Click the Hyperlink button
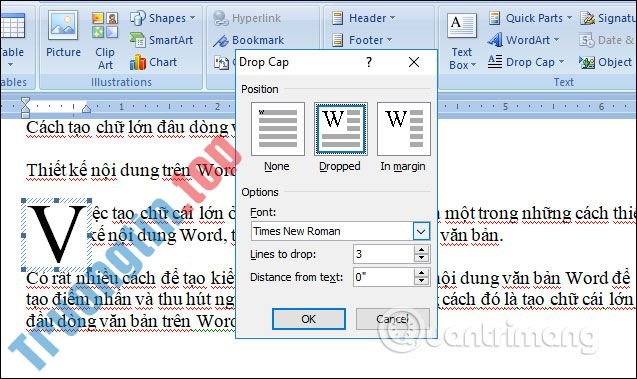Image resolution: width=637 pixels, height=379 pixels. click(x=247, y=18)
